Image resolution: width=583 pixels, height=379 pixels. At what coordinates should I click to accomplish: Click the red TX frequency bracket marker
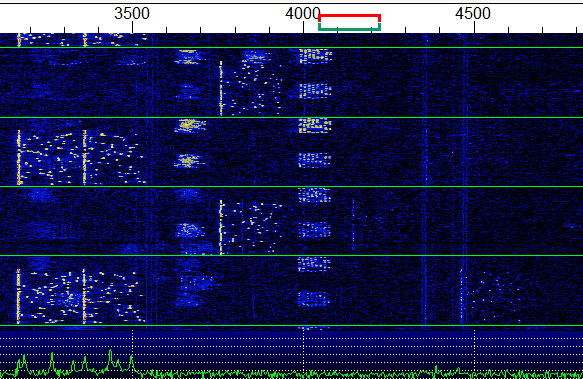350,17
